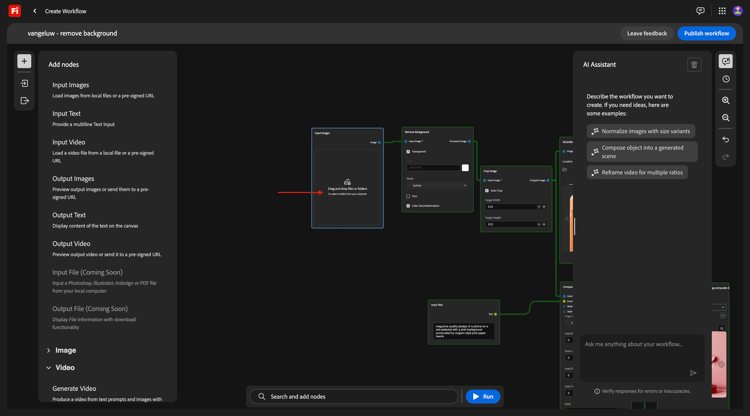
Task: Click the Output File (Coming Soon) entry
Action: [x=95, y=317]
